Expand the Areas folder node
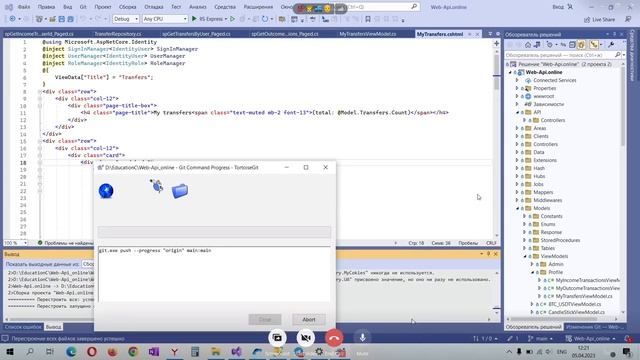The height and width of the screenshot is (360, 640). pyautogui.click(x=517, y=128)
